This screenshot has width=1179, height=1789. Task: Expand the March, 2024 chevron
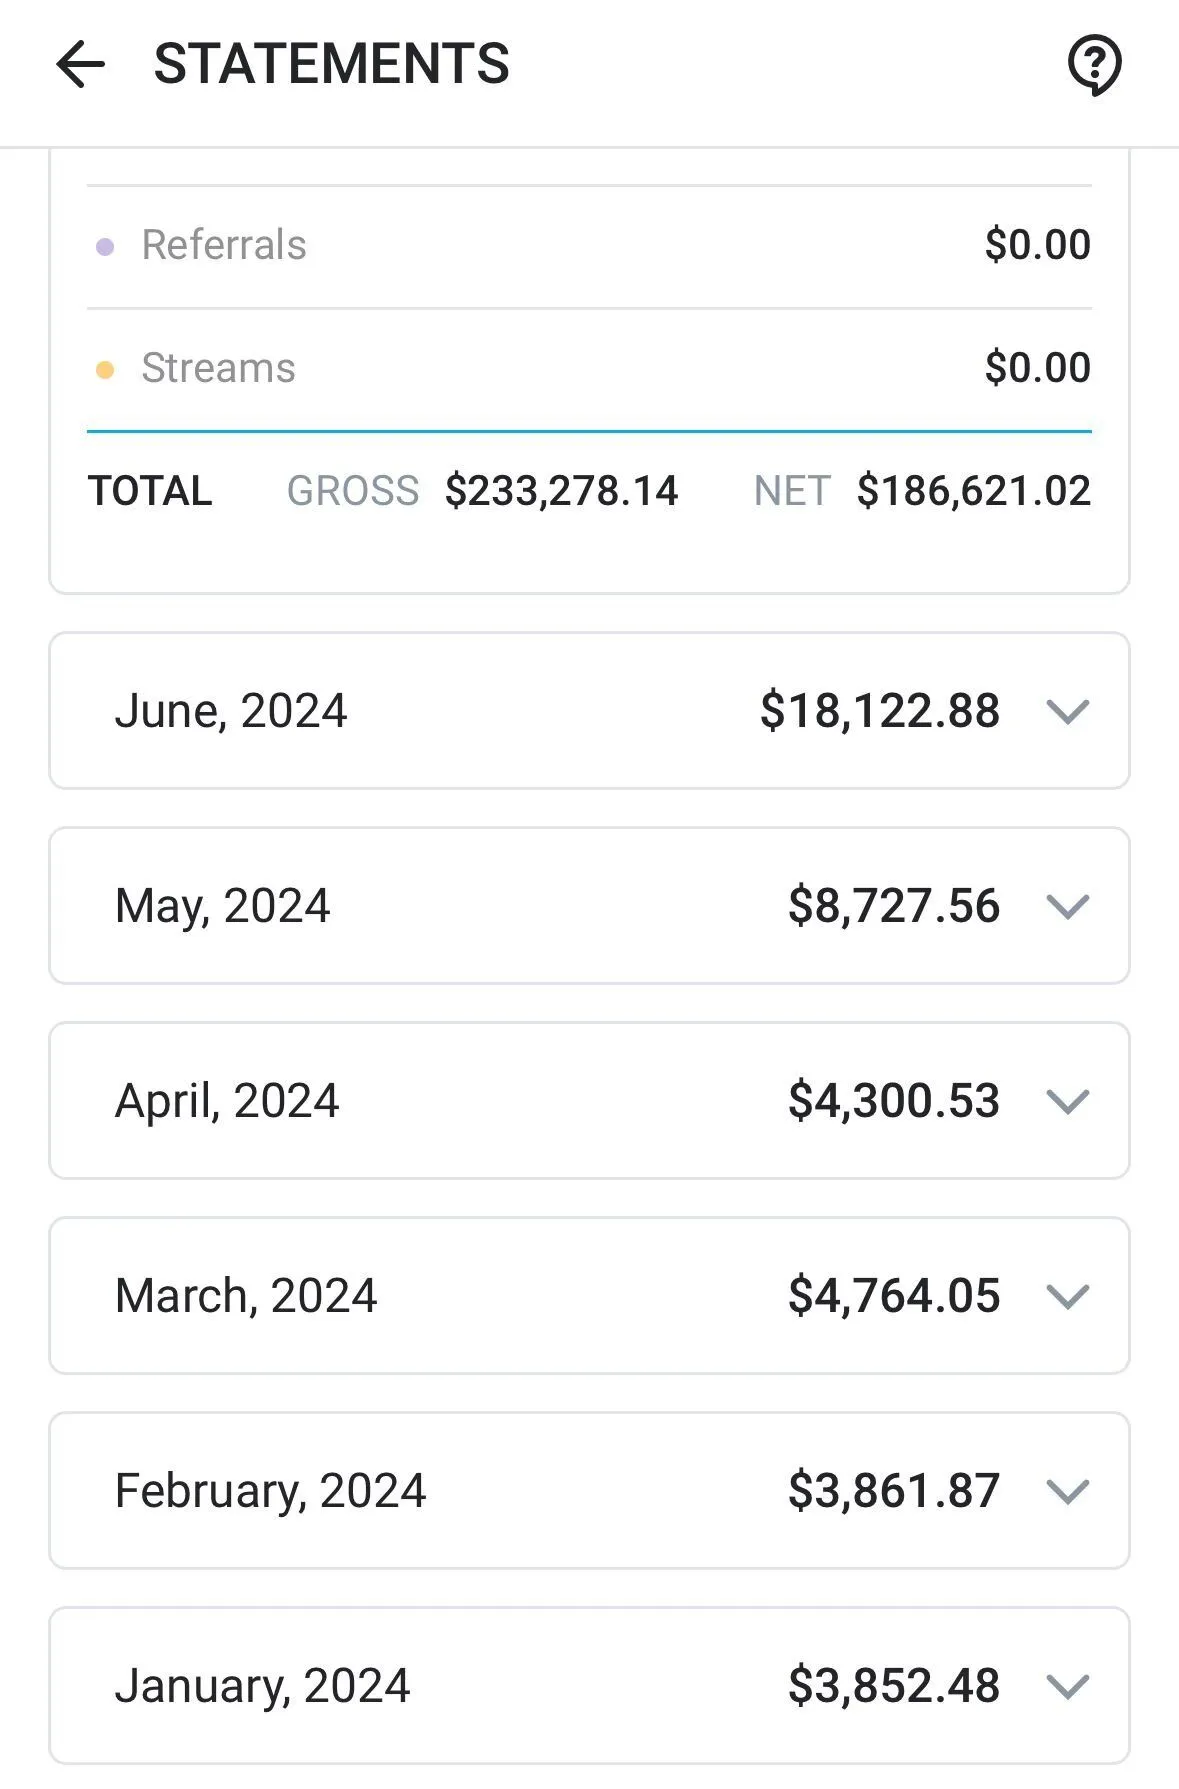(x=1067, y=1297)
